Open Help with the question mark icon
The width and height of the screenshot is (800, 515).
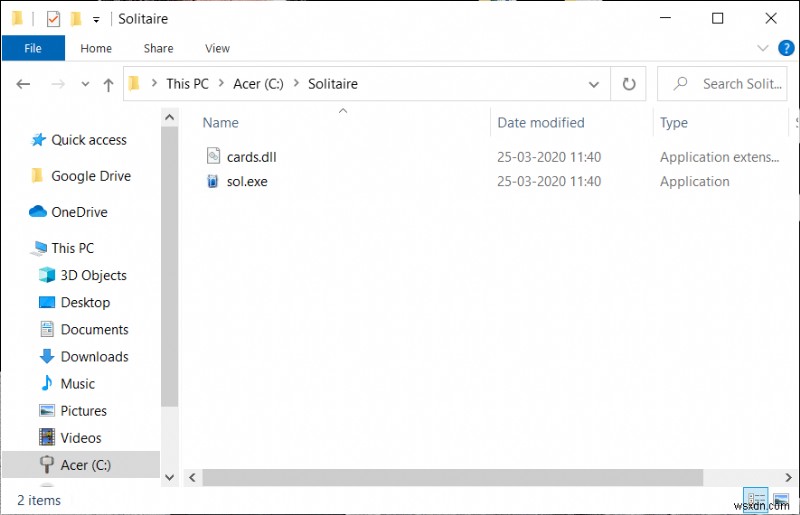[x=786, y=48]
